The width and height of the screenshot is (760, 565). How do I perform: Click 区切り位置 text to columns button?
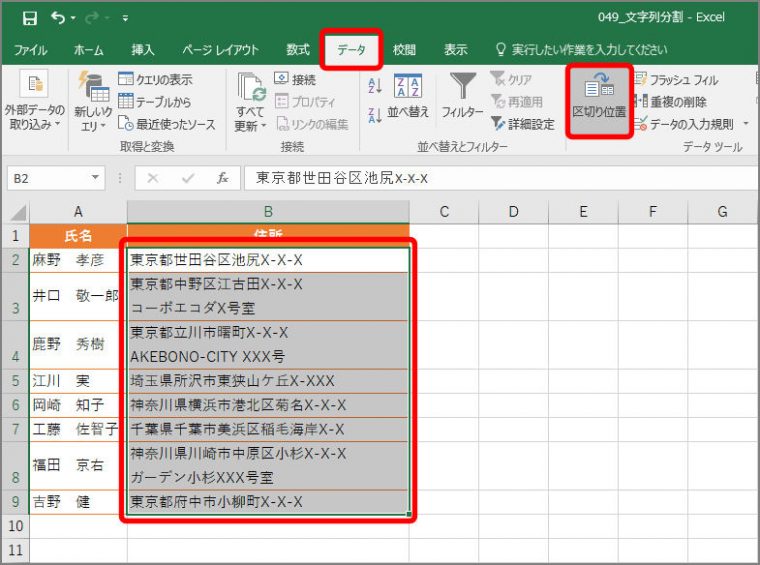pyautogui.click(x=599, y=101)
